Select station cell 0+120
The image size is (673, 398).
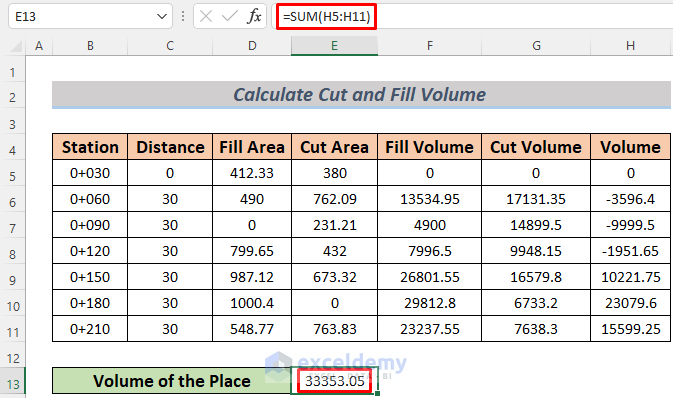point(90,251)
